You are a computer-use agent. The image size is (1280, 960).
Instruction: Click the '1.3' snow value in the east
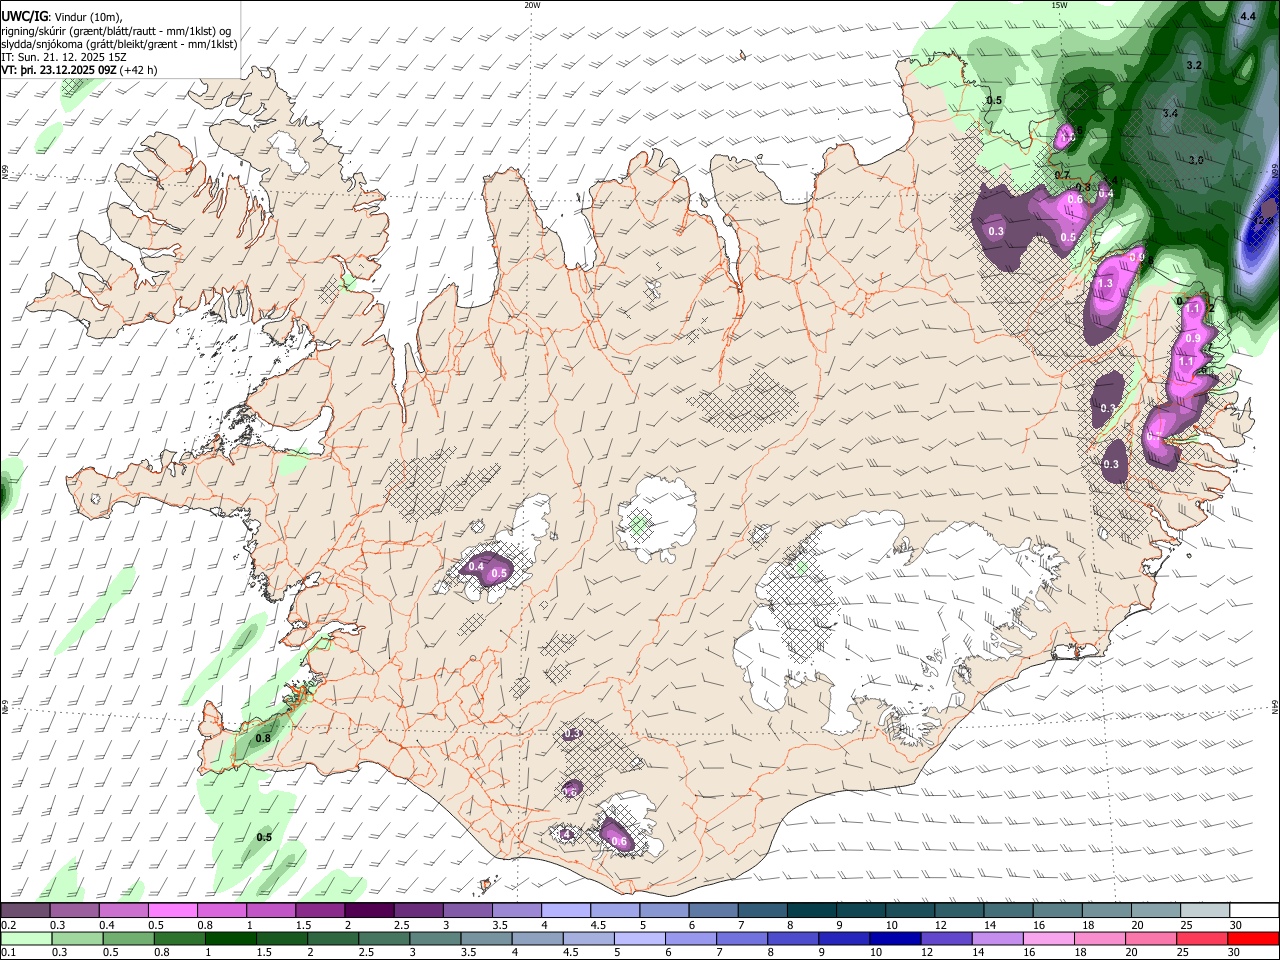tap(1105, 284)
